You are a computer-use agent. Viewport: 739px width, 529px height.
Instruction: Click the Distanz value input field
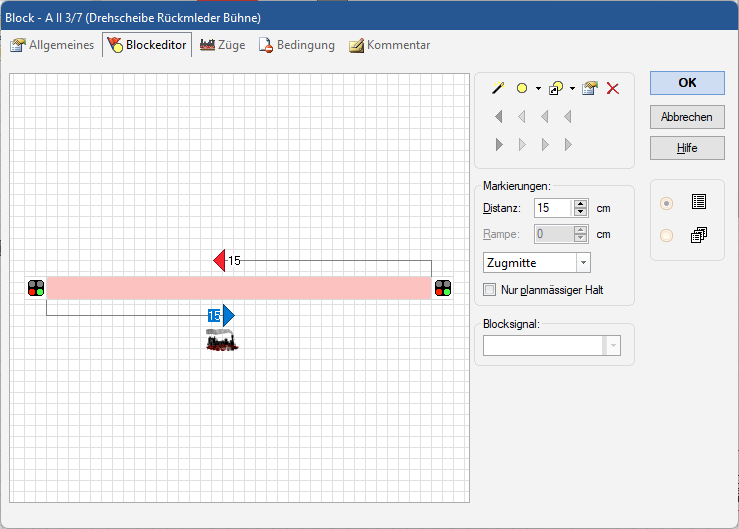(553, 208)
